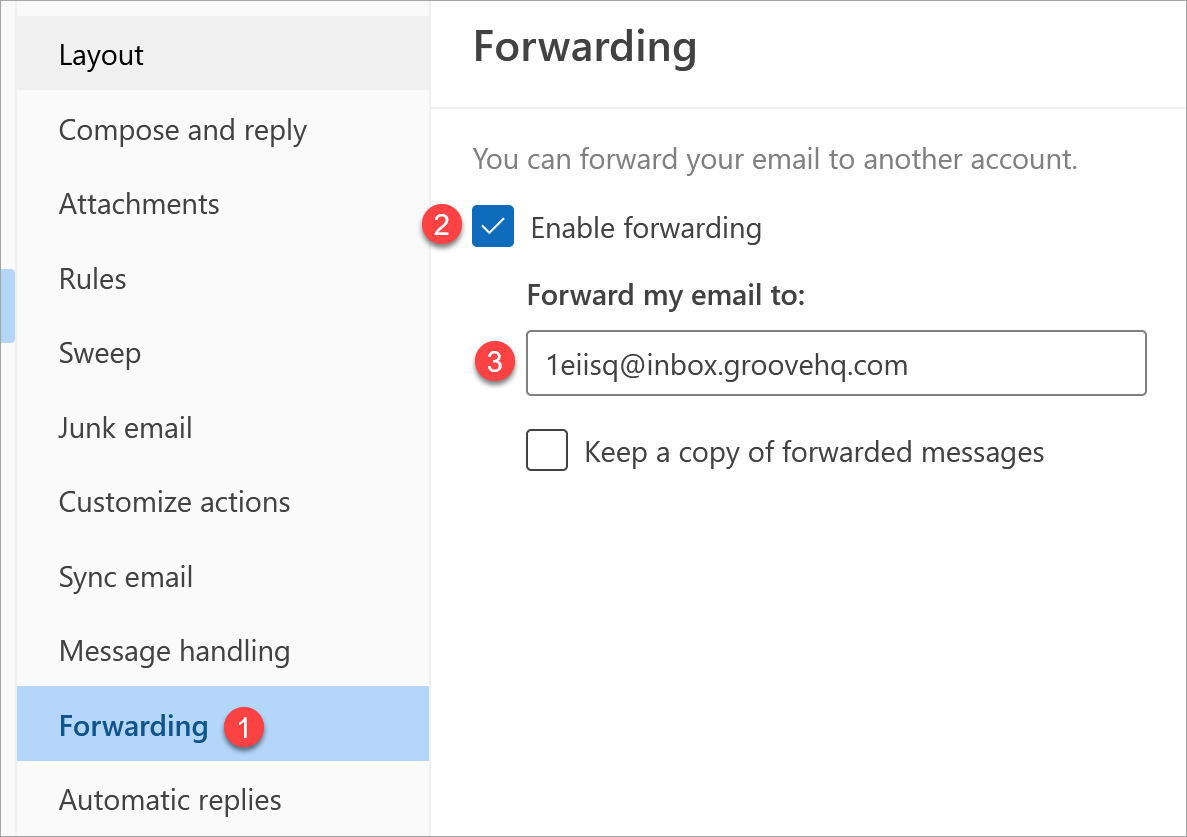
Task: Click the red step 3 badge
Action: pos(494,362)
